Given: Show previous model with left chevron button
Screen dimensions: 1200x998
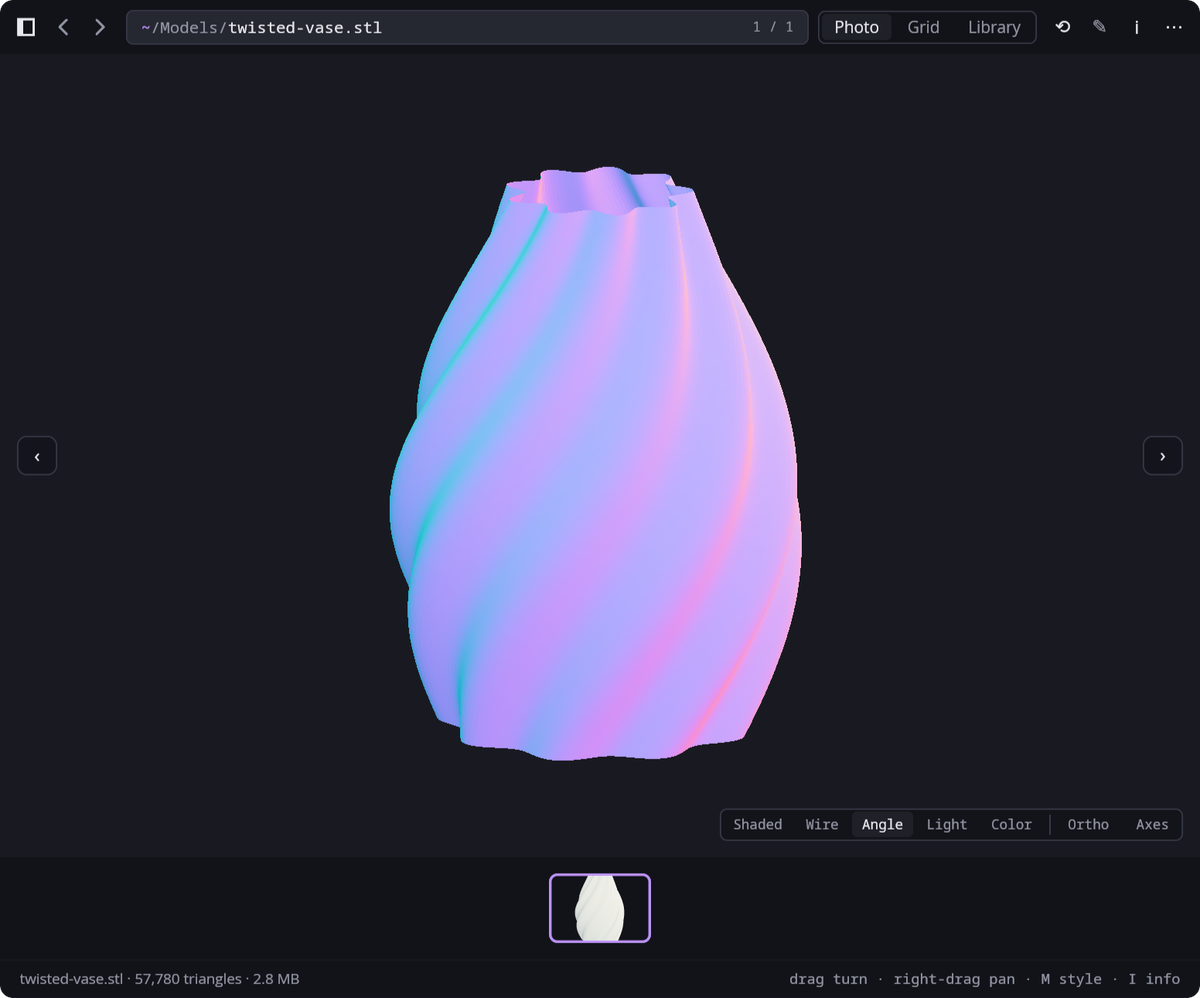Looking at the screenshot, I should click(x=37, y=456).
